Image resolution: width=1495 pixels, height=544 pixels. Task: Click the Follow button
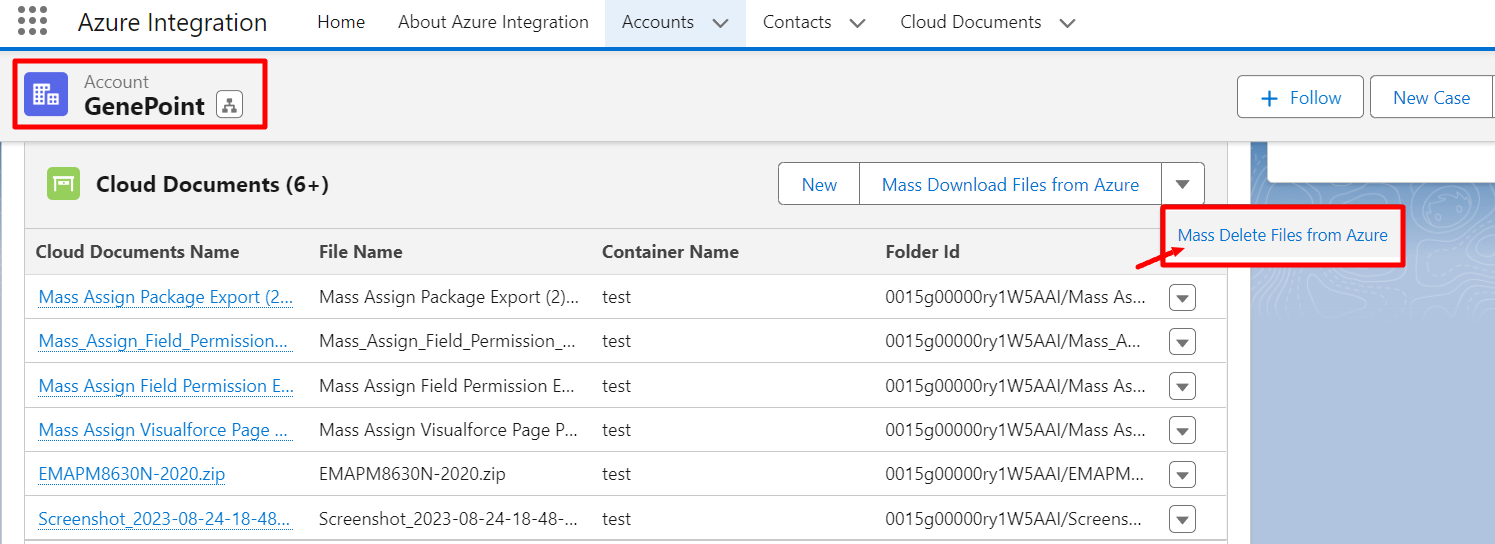pyautogui.click(x=1300, y=97)
